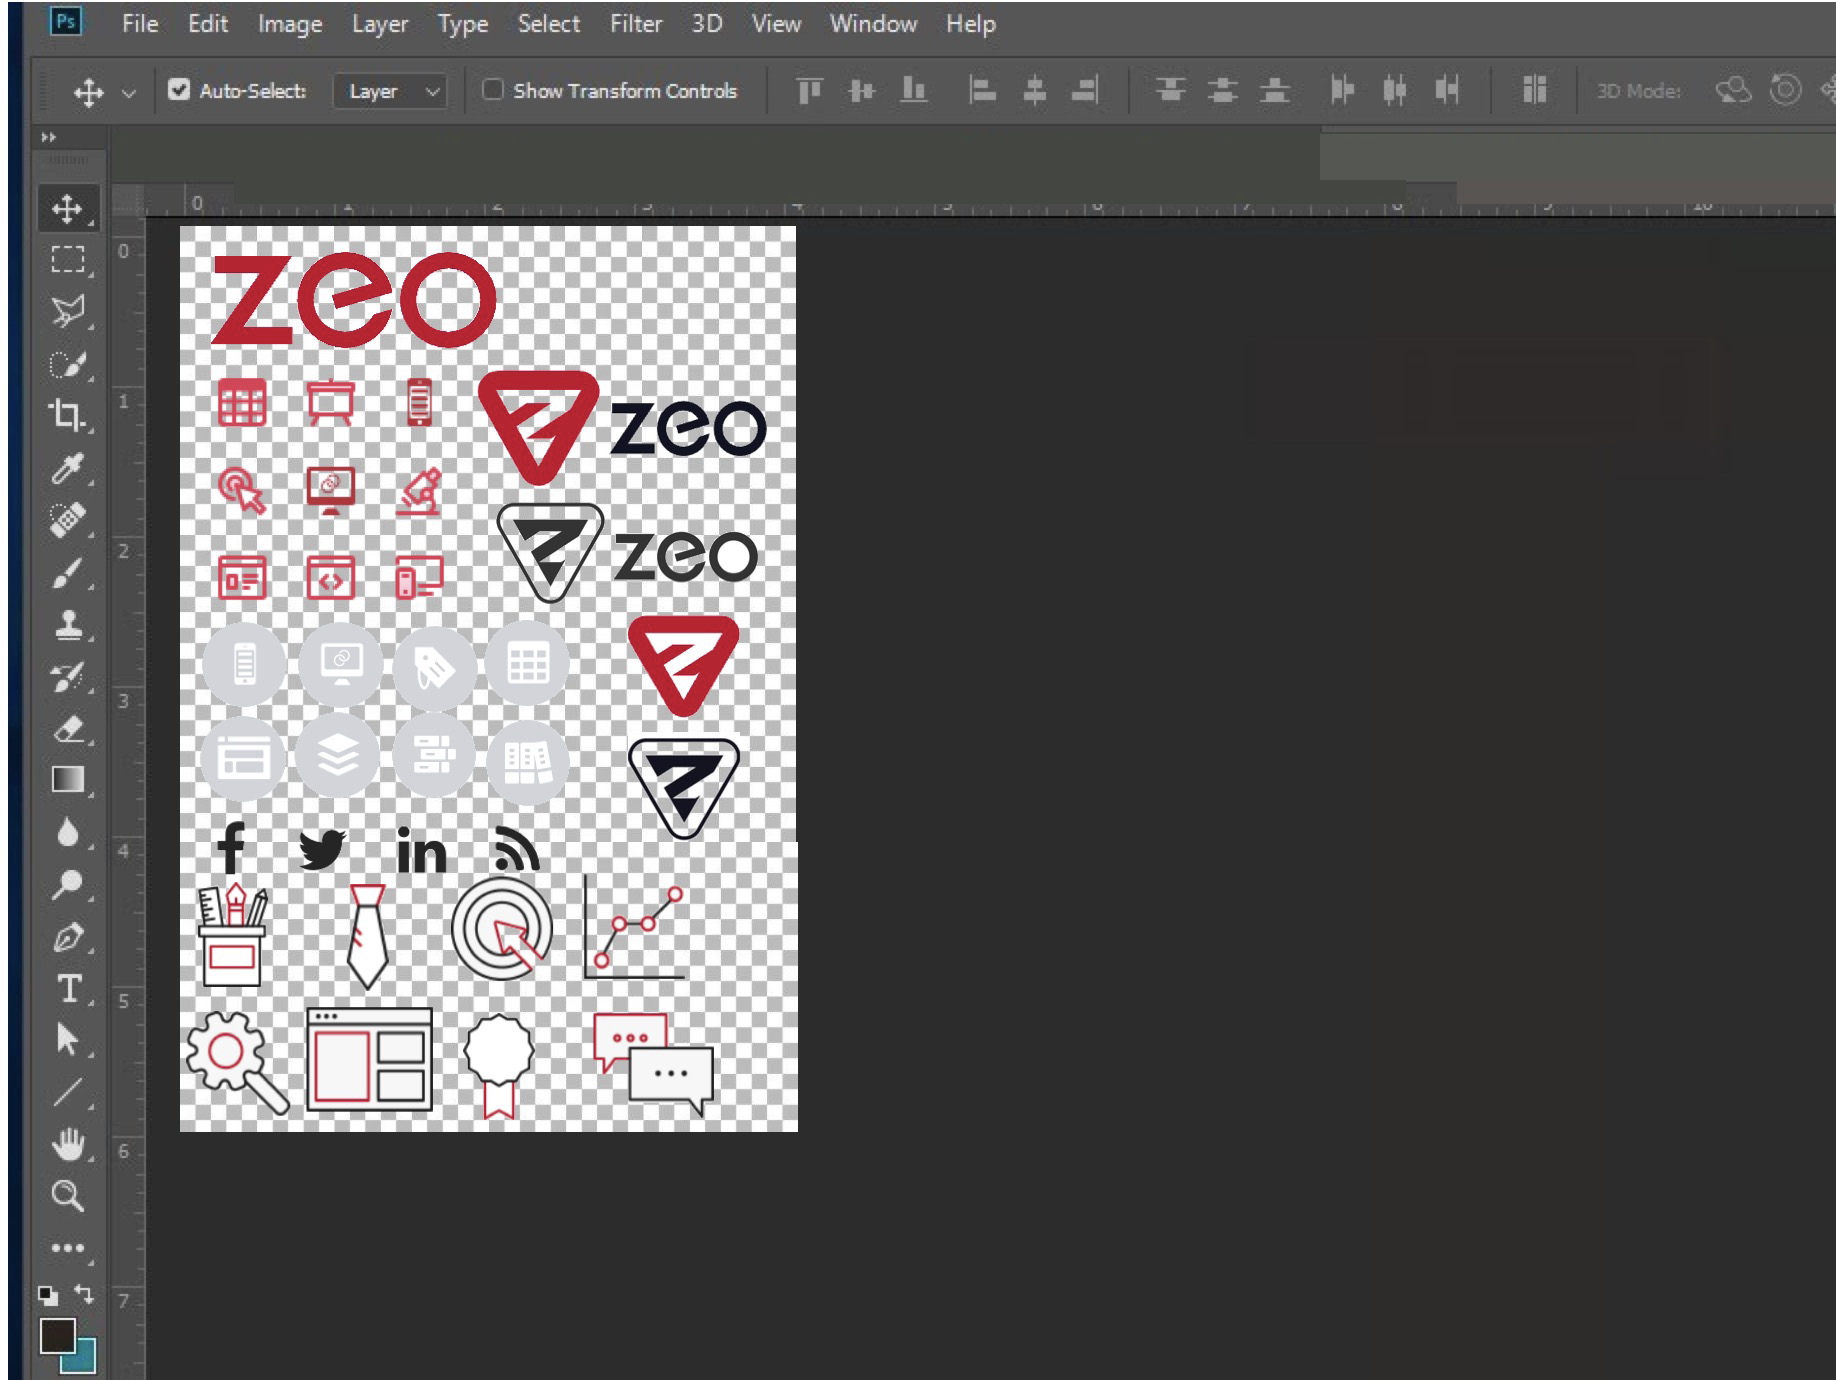Distribute horizontal centers of layers
The width and height of the screenshot is (1836, 1380).
click(1394, 91)
